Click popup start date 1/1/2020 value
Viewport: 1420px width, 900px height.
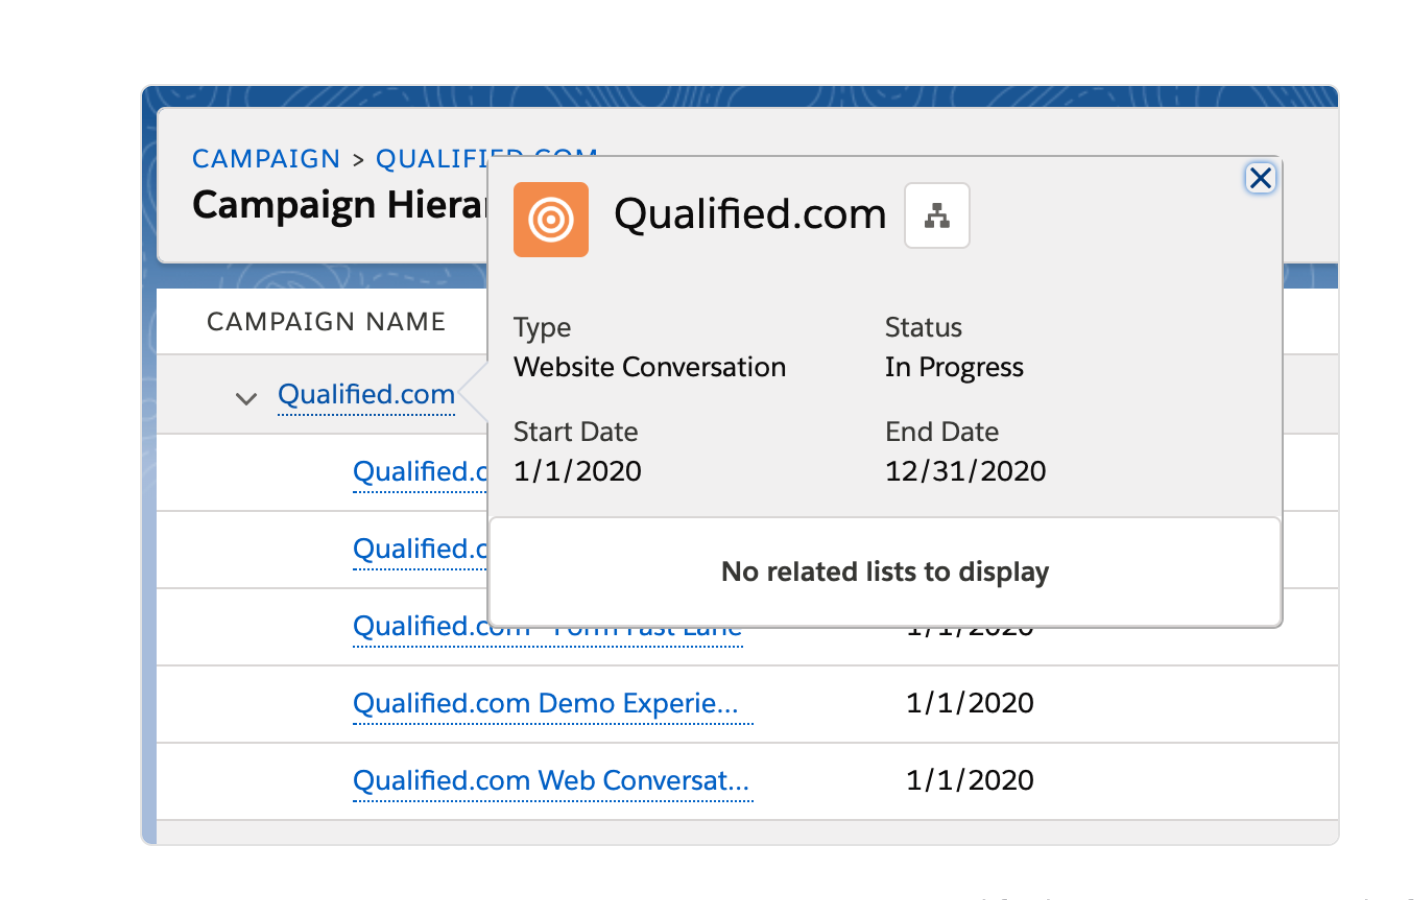pos(577,471)
